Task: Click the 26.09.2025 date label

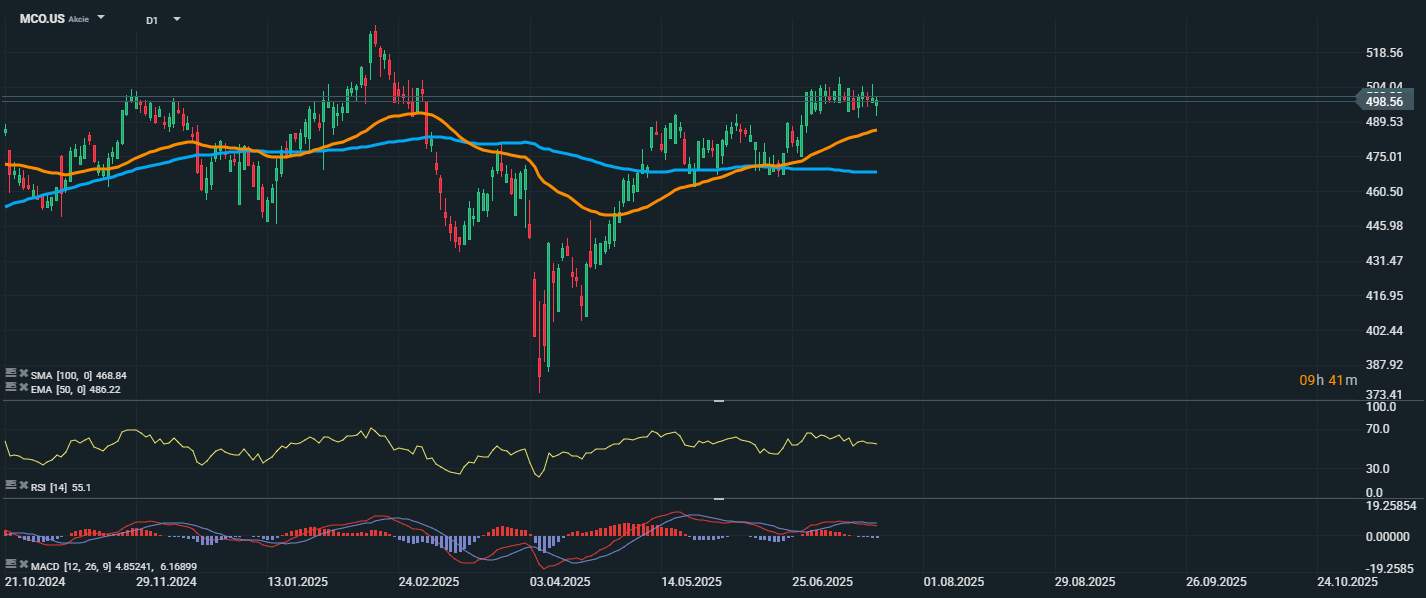Action: click(x=1216, y=582)
